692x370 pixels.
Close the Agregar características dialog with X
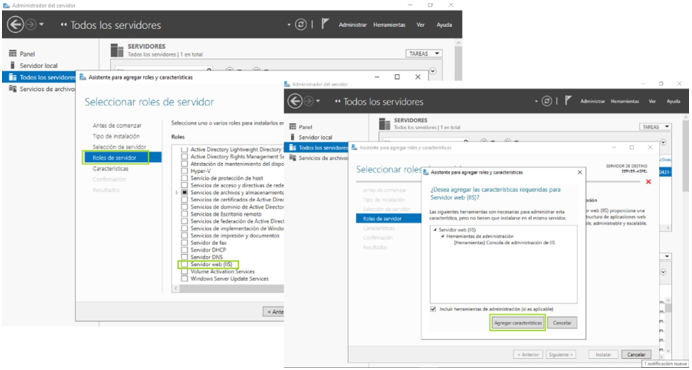click(x=579, y=172)
